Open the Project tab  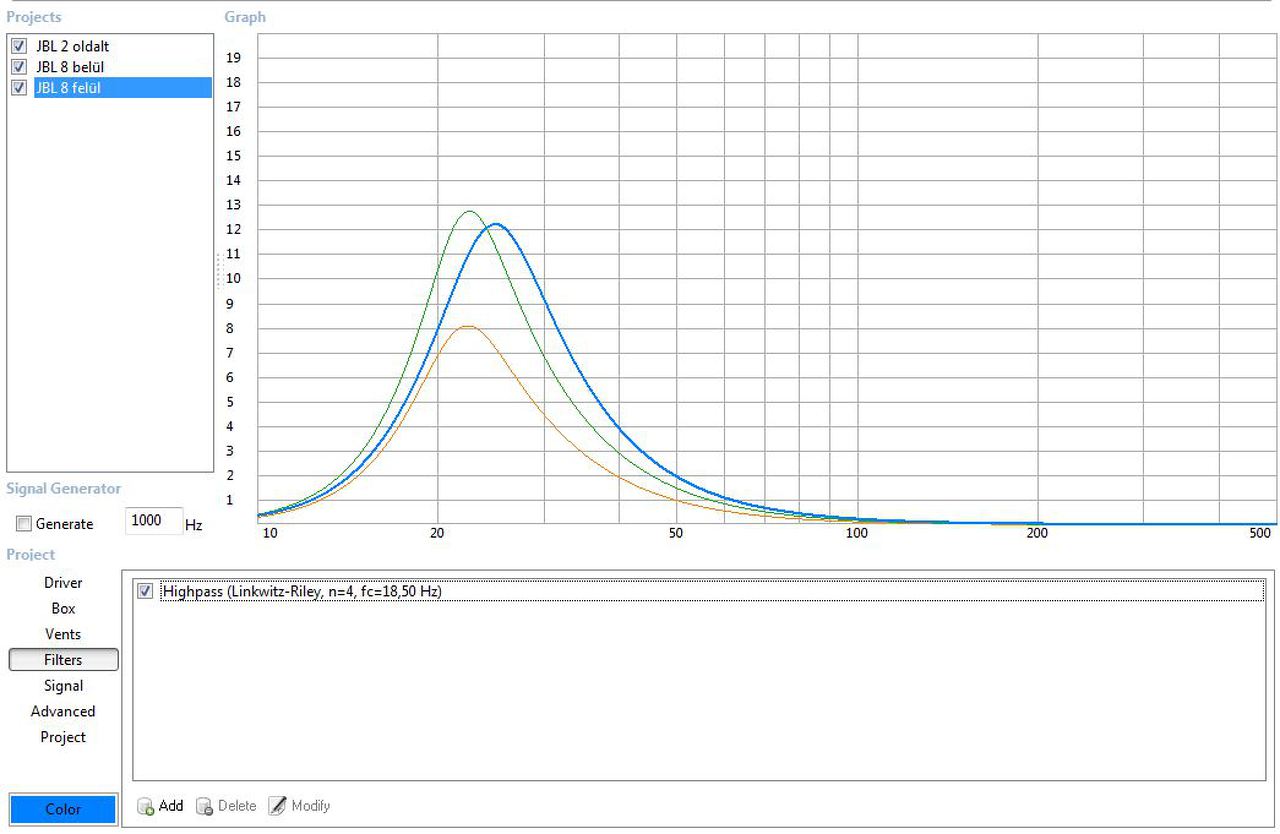click(x=63, y=737)
